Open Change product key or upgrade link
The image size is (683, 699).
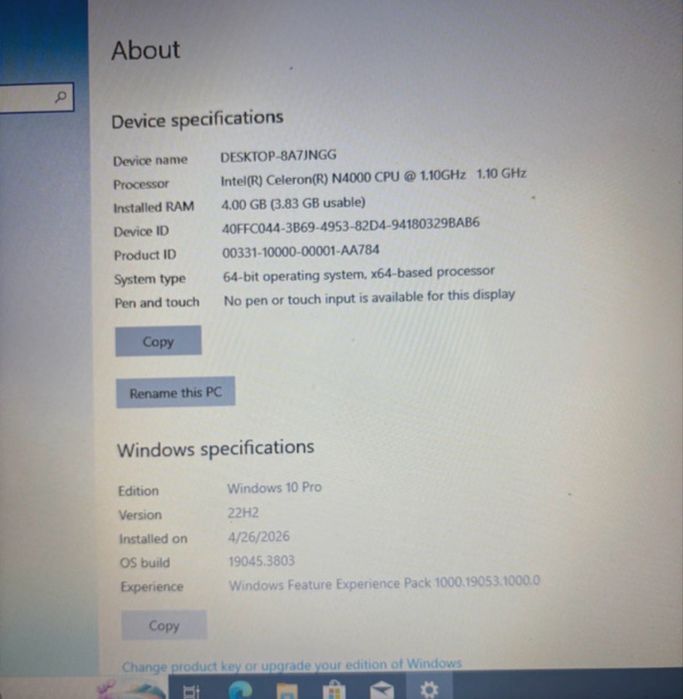292,665
